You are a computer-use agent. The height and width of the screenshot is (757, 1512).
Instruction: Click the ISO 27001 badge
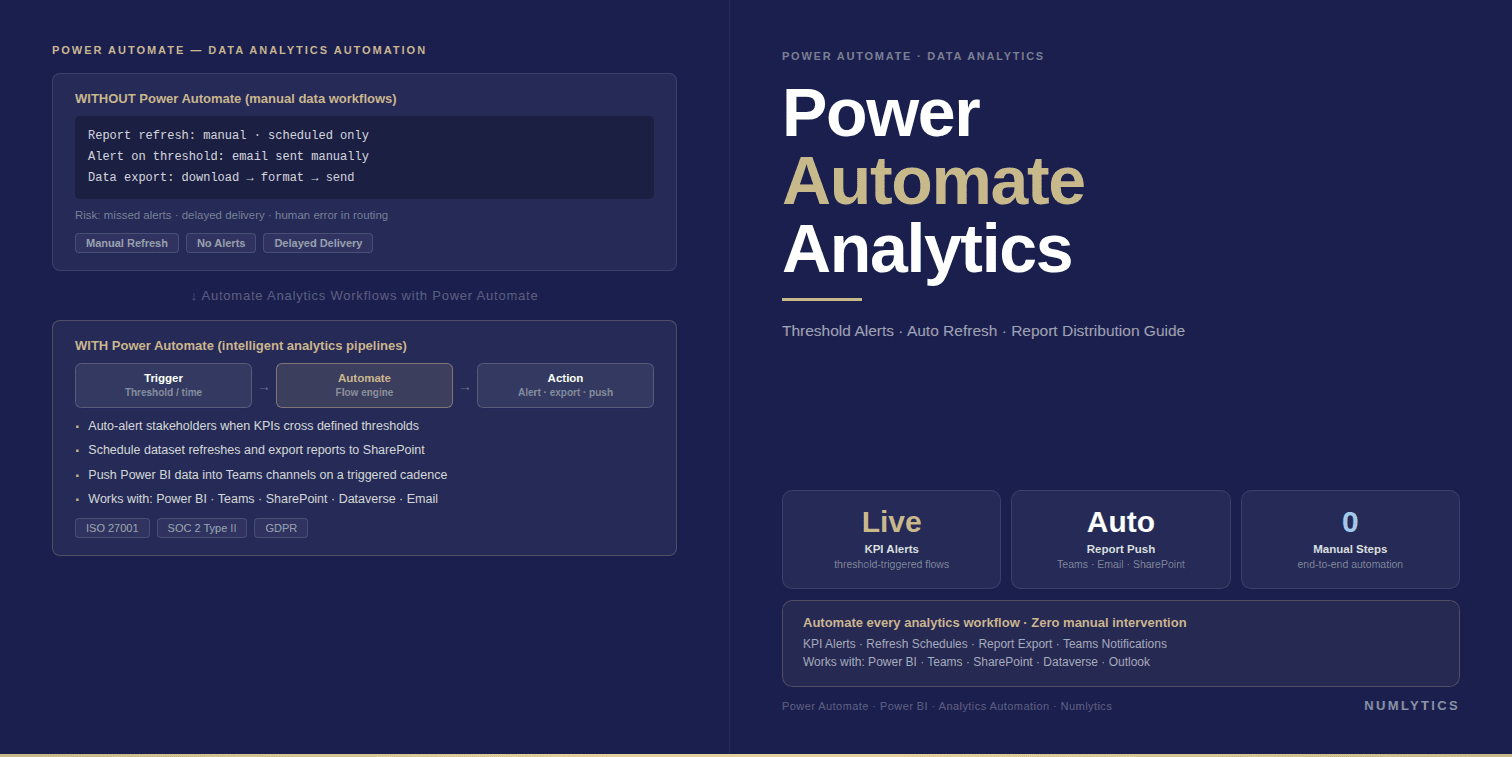click(x=112, y=528)
